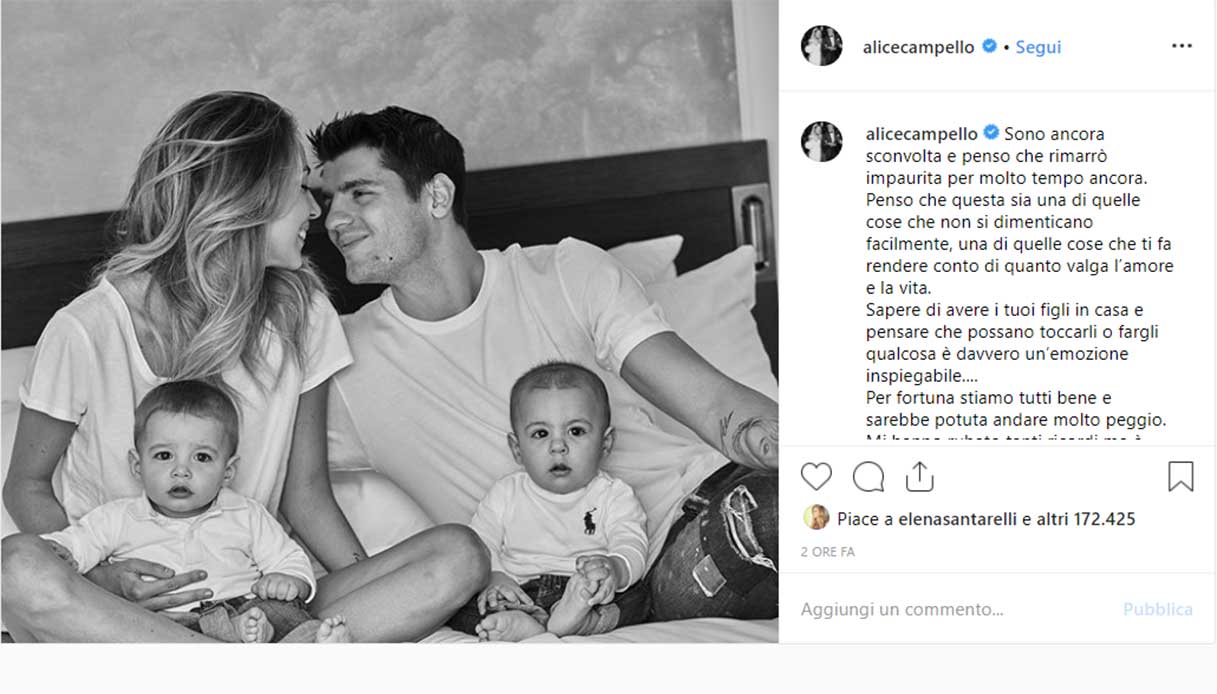This screenshot has height=694, width=1217.
Task: Open comments via the speech bubble icon
Action: 868,477
